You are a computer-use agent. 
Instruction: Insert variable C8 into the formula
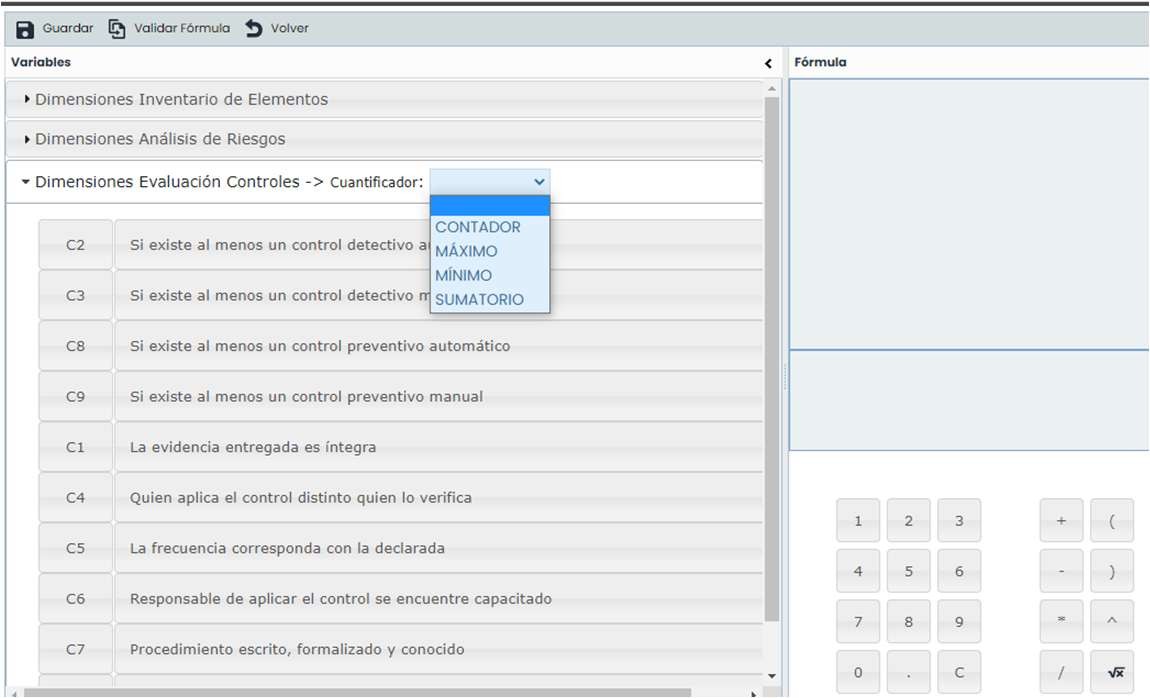(x=76, y=346)
